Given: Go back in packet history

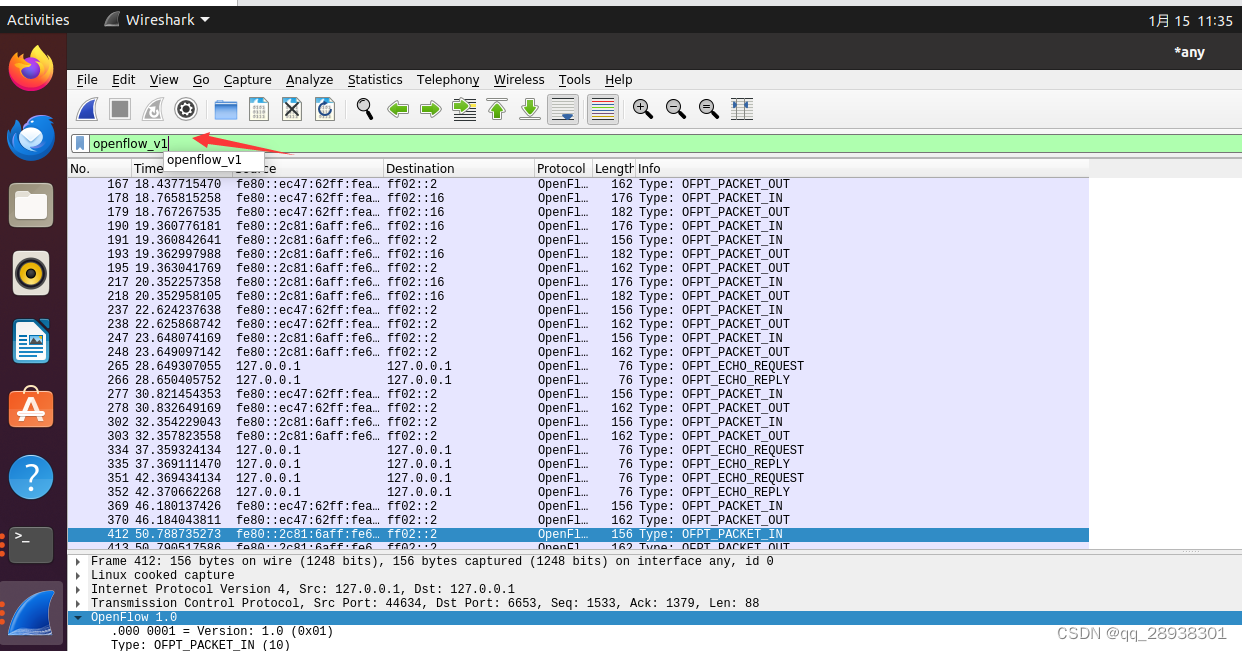Looking at the screenshot, I should click(x=398, y=109).
